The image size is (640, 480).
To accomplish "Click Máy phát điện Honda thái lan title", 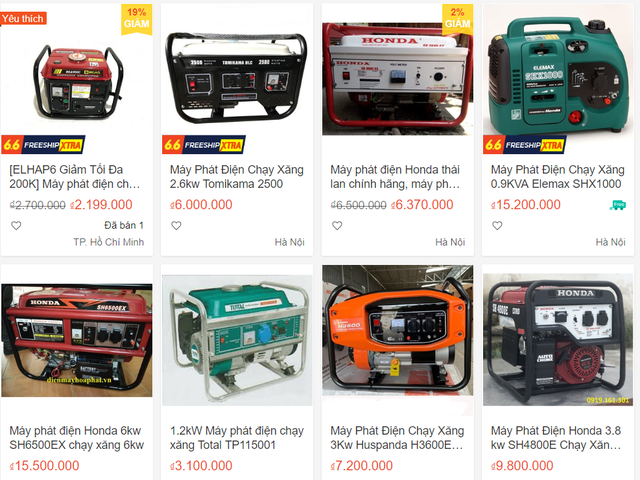I will (x=395, y=177).
